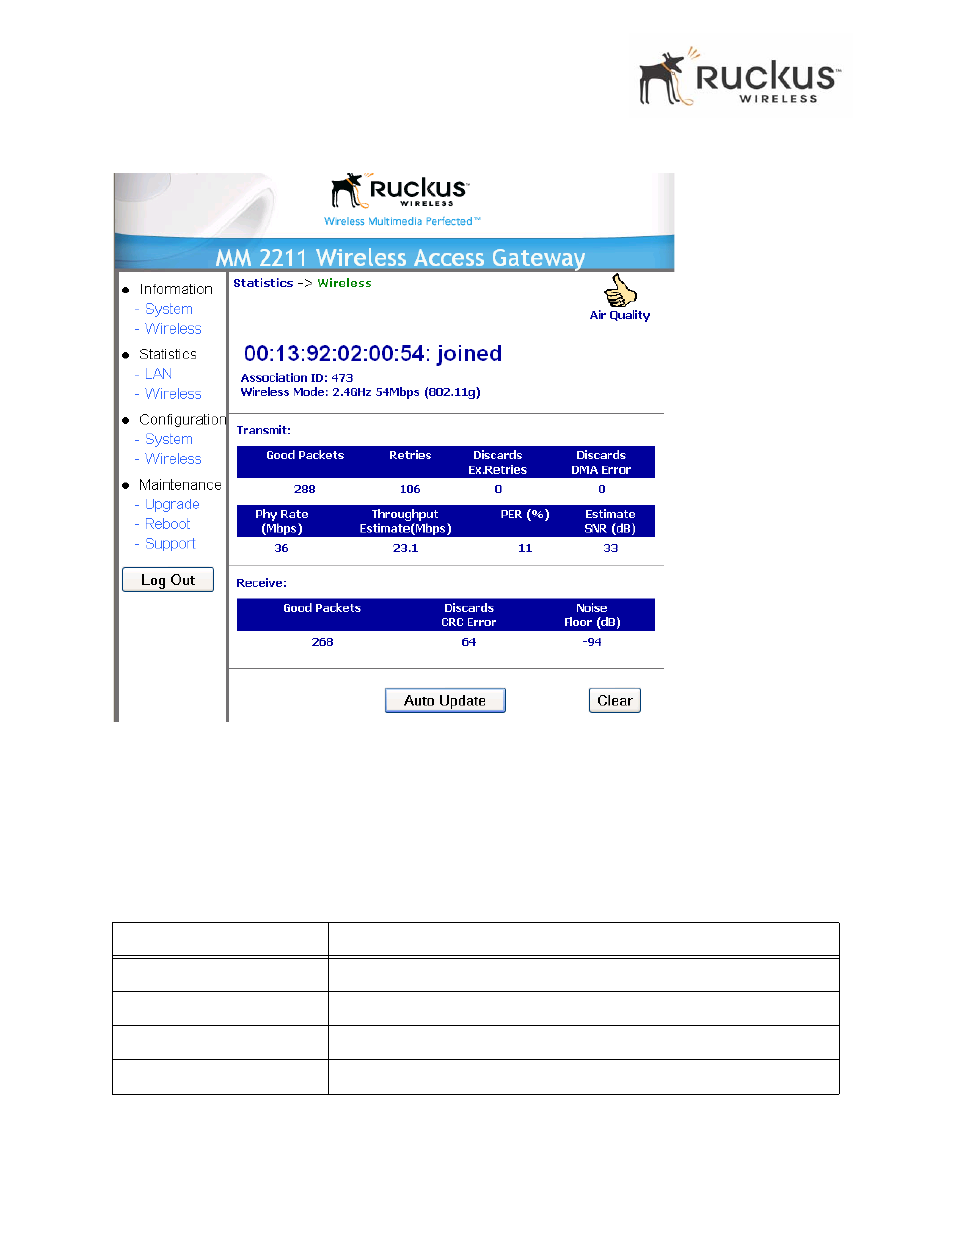Click the Air Quality text label
Image resolution: width=954 pixels, height=1235 pixels.
[620, 315]
